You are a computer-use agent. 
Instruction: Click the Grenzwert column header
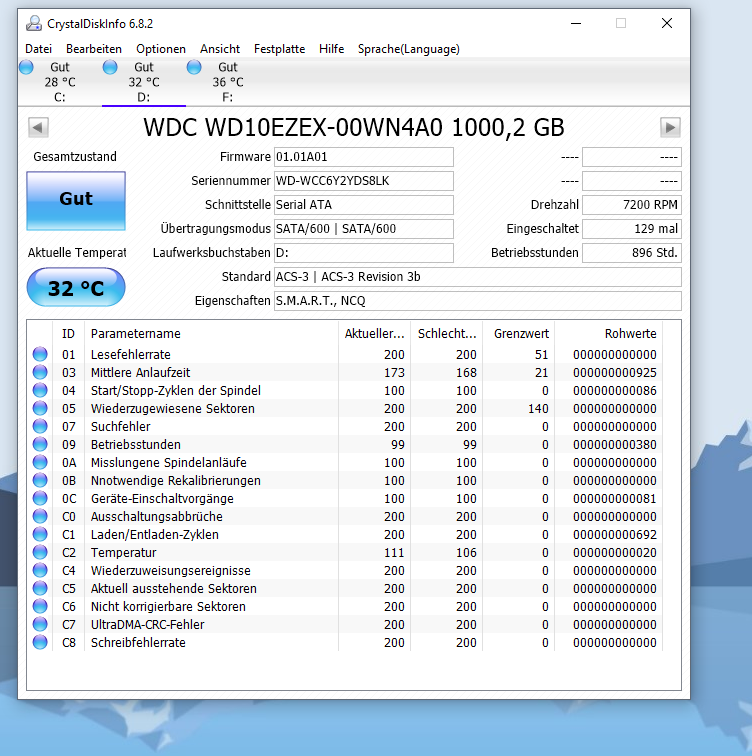click(x=519, y=334)
